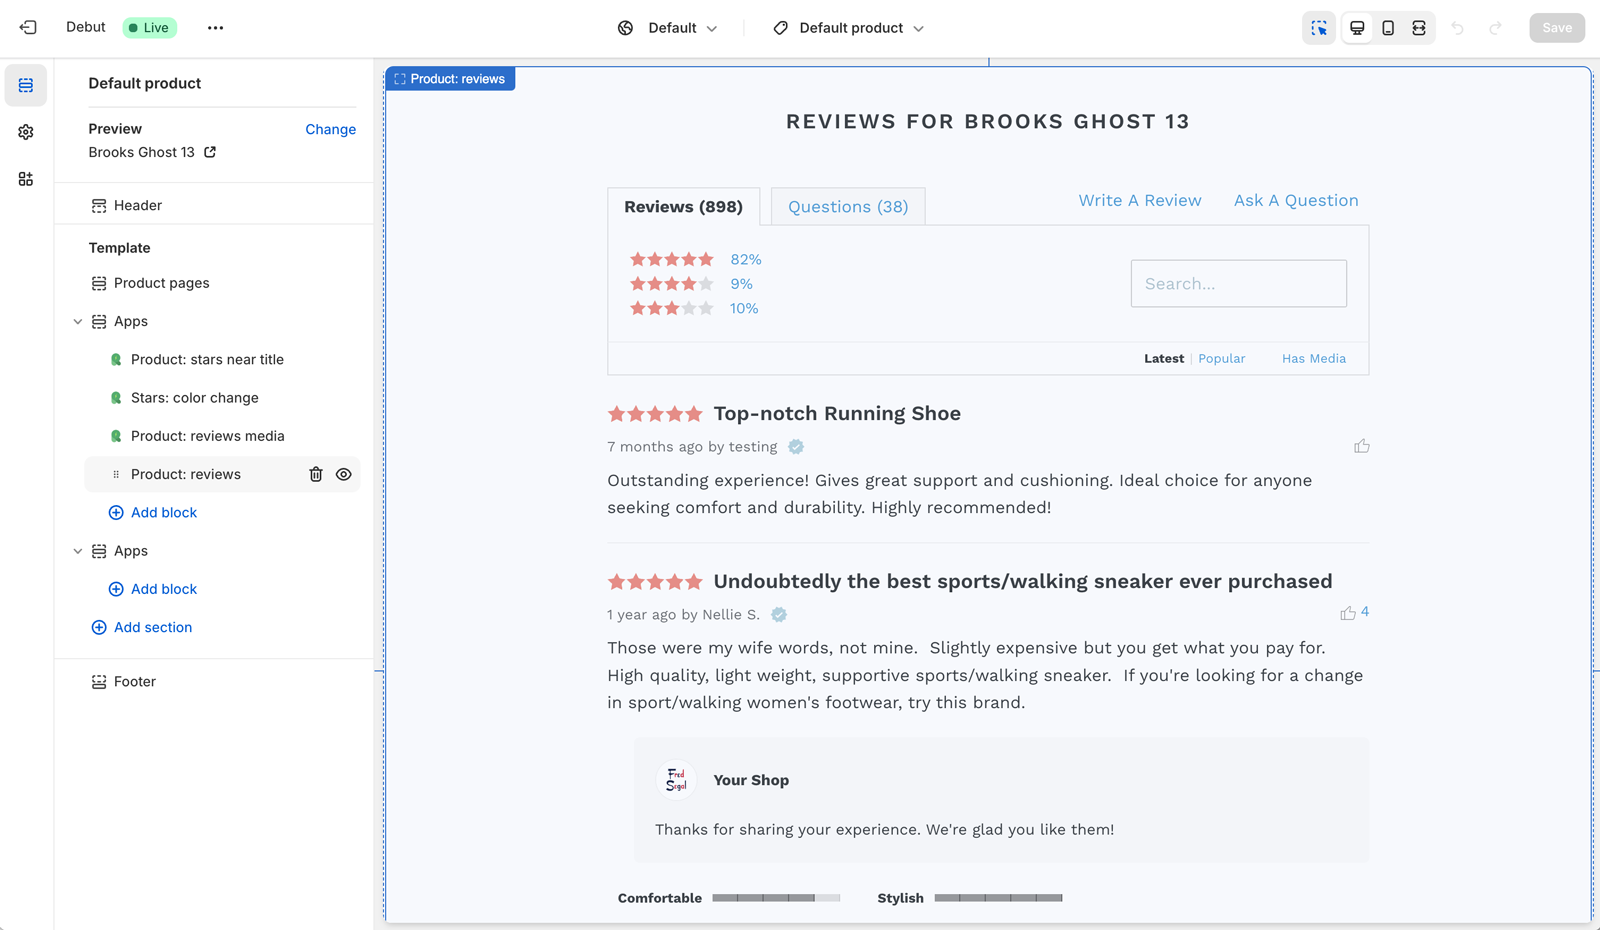Image resolution: width=1600 pixels, height=930 pixels.
Task: Click the Stars: color change app icon
Action: [116, 398]
